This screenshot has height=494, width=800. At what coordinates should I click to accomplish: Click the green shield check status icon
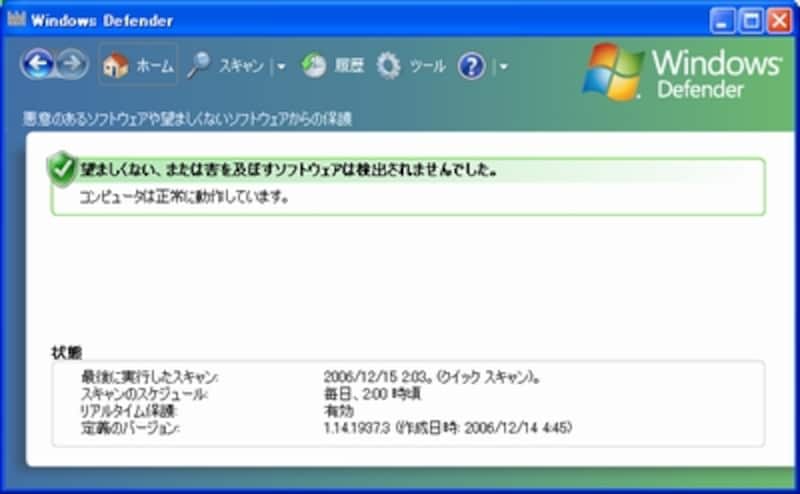pyautogui.click(x=63, y=169)
